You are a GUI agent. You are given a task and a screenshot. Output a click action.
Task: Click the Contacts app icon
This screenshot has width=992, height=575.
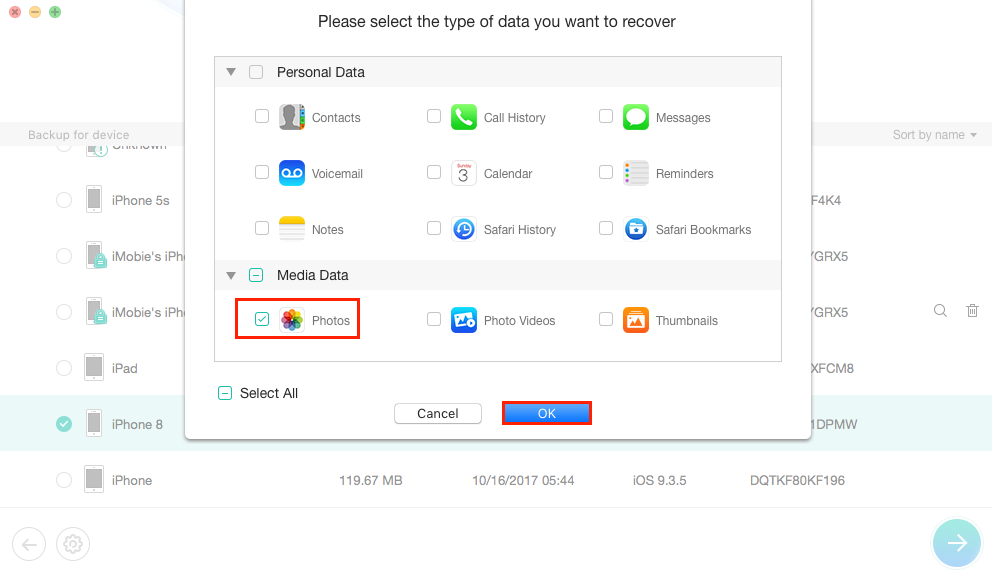pyautogui.click(x=292, y=117)
